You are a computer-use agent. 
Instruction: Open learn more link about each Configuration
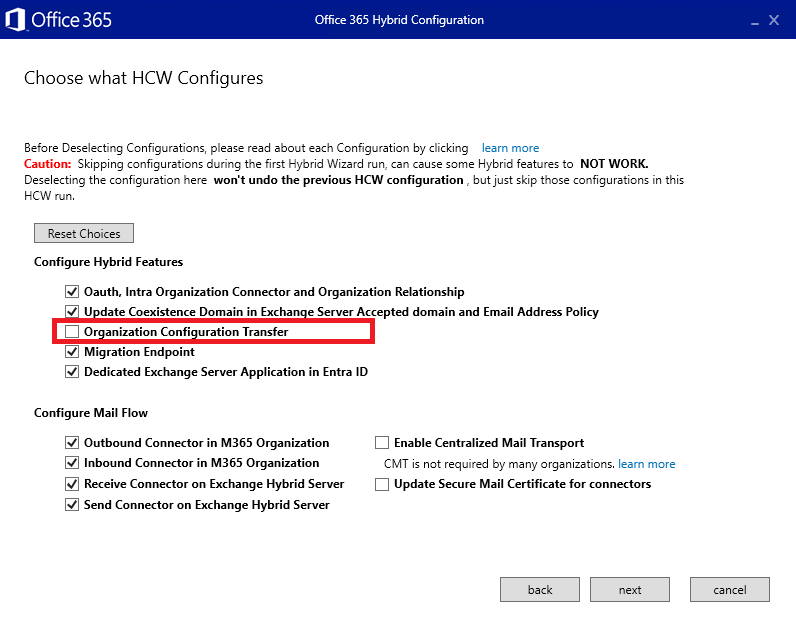click(x=510, y=148)
